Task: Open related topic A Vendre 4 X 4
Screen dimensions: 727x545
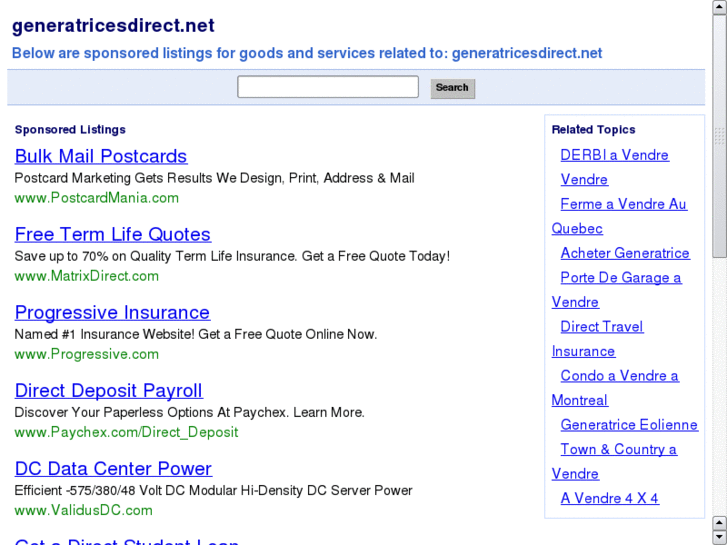Action: [610, 499]
